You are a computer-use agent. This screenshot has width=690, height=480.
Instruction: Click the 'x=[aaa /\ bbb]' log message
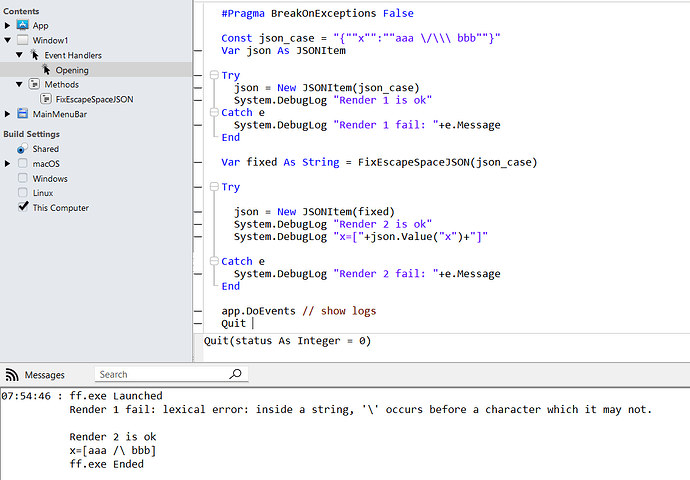[113, 451]
